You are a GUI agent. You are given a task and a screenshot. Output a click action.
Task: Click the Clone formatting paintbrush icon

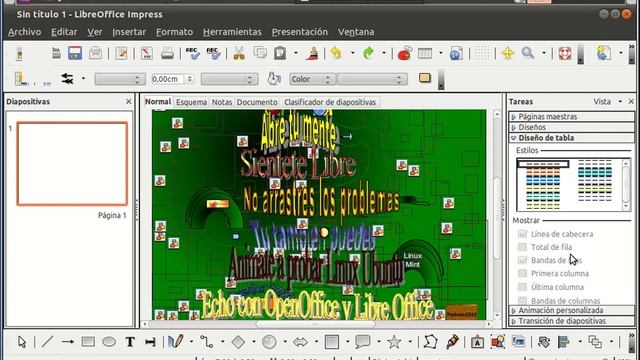tap(312, 53)
